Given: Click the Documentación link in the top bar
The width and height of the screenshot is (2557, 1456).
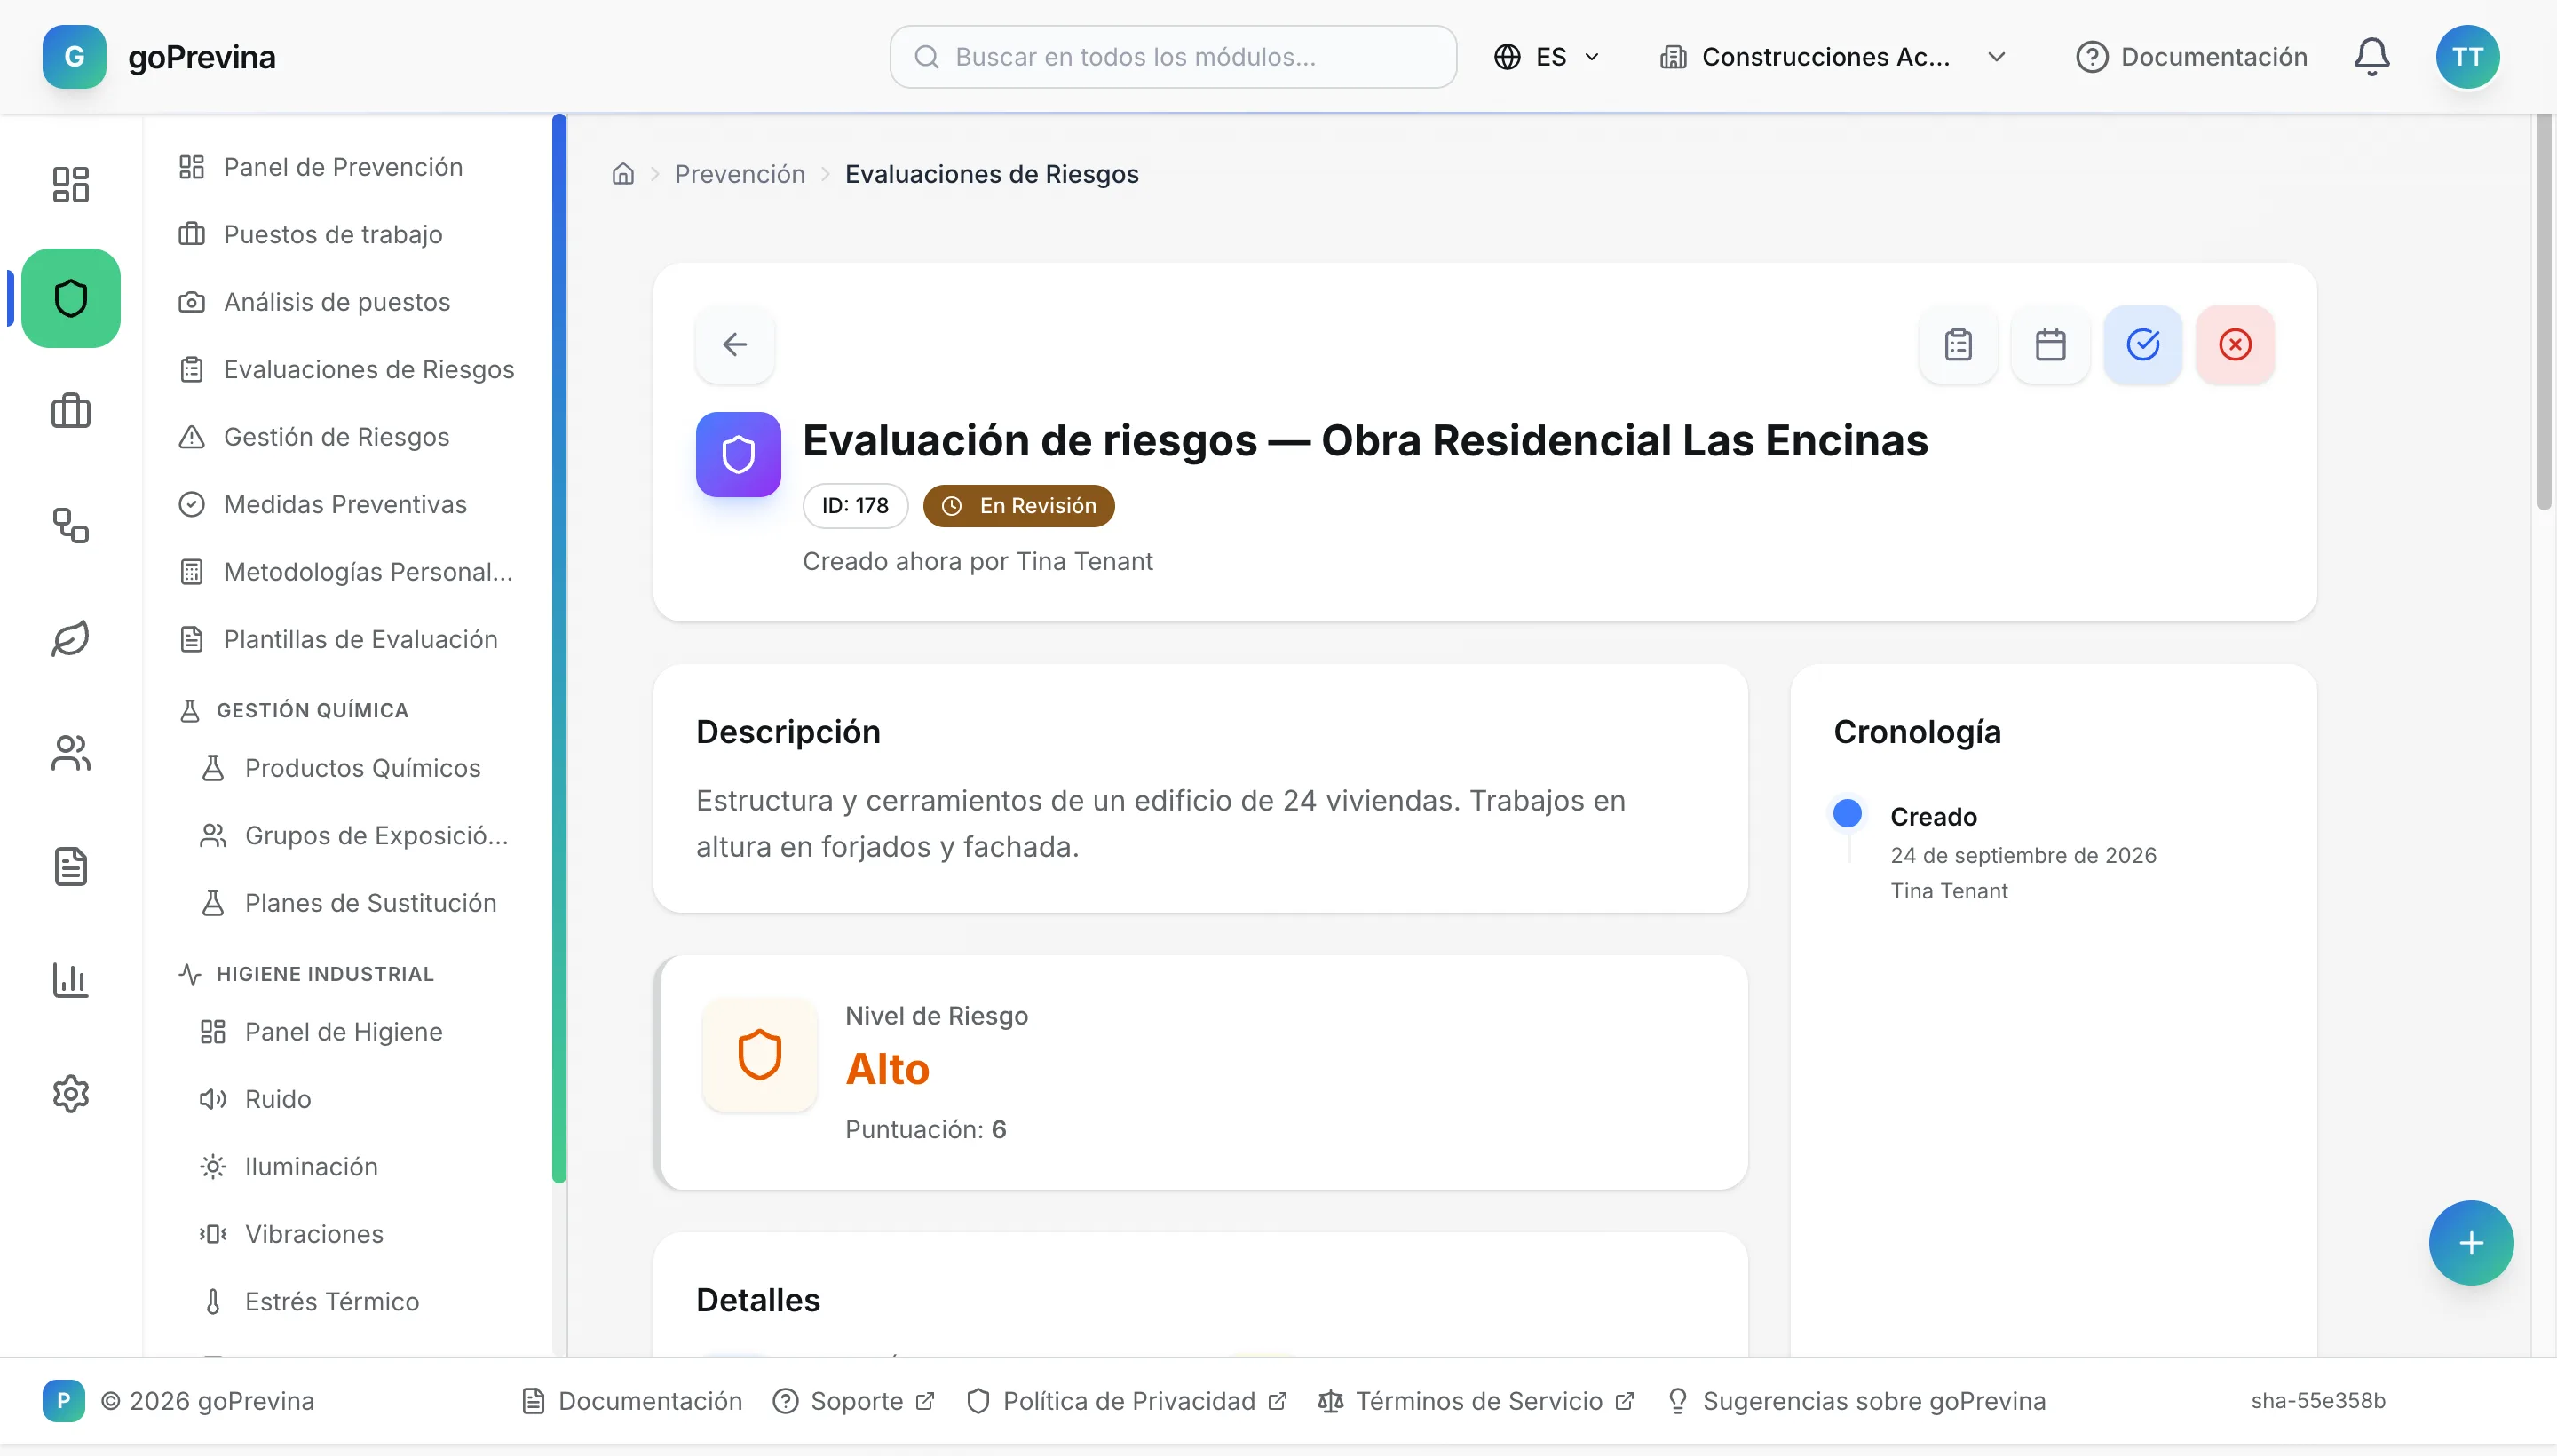Looking at the screenshot, I should point(2191,57).
